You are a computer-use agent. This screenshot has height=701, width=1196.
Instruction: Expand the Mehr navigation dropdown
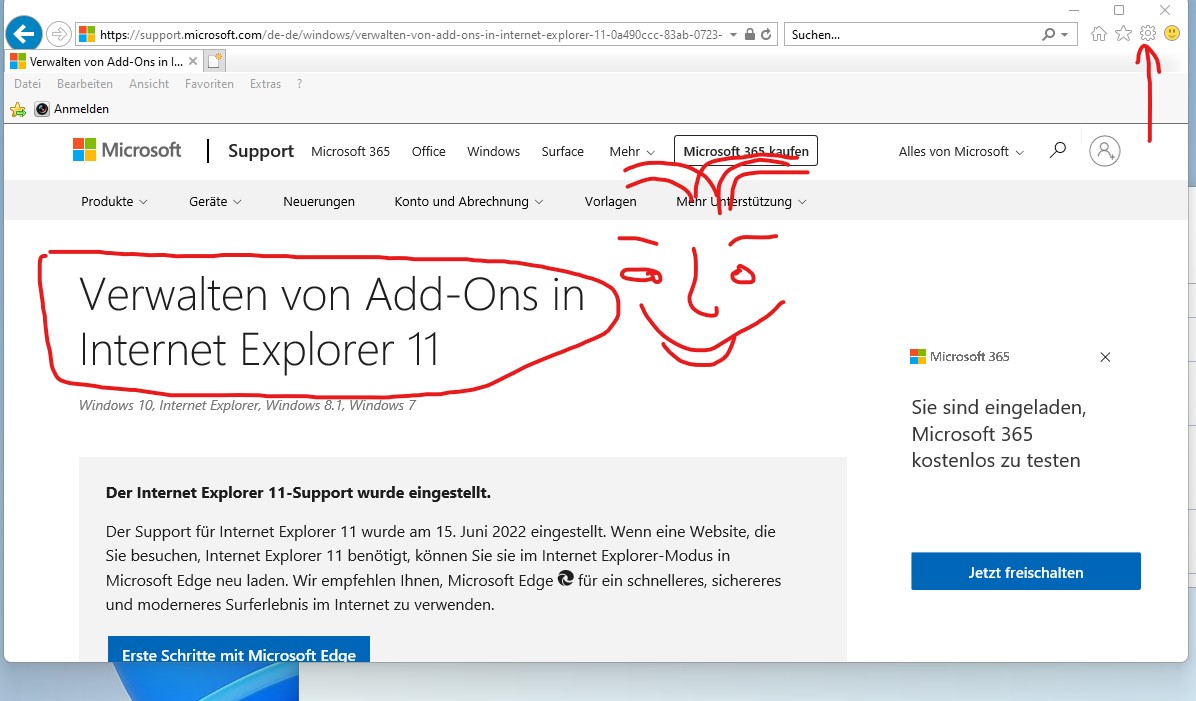click(x=632, y=152)
